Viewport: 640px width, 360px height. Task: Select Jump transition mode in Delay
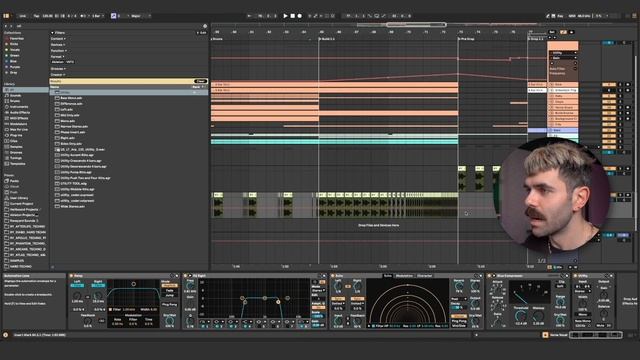(169, 295)
